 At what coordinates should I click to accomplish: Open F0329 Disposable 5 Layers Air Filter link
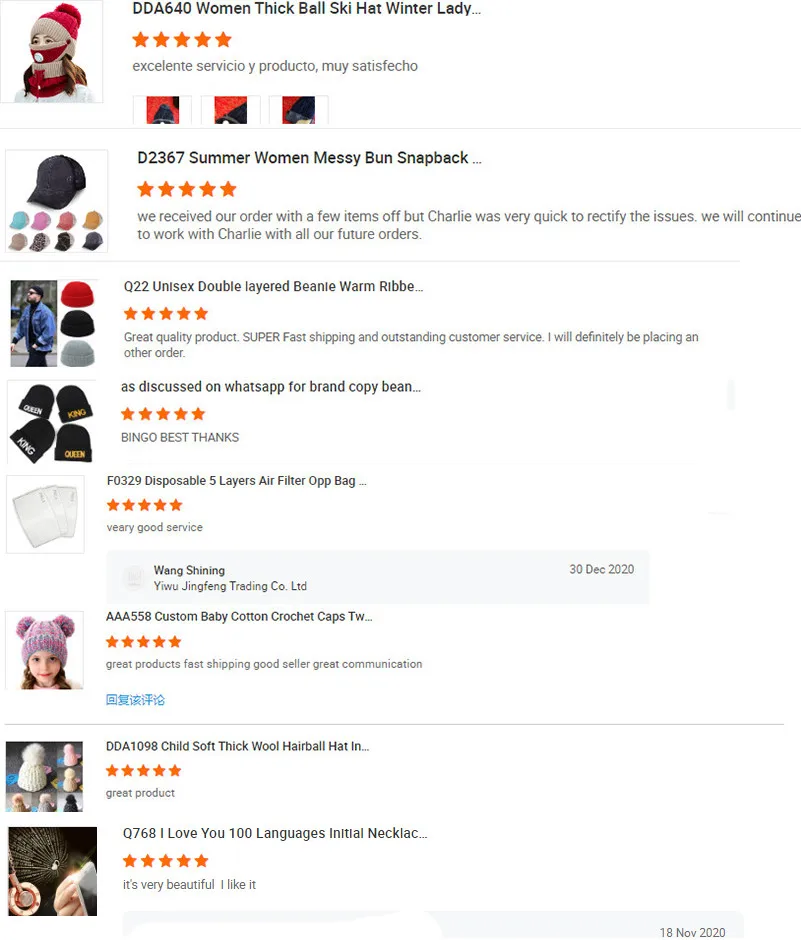236,481
